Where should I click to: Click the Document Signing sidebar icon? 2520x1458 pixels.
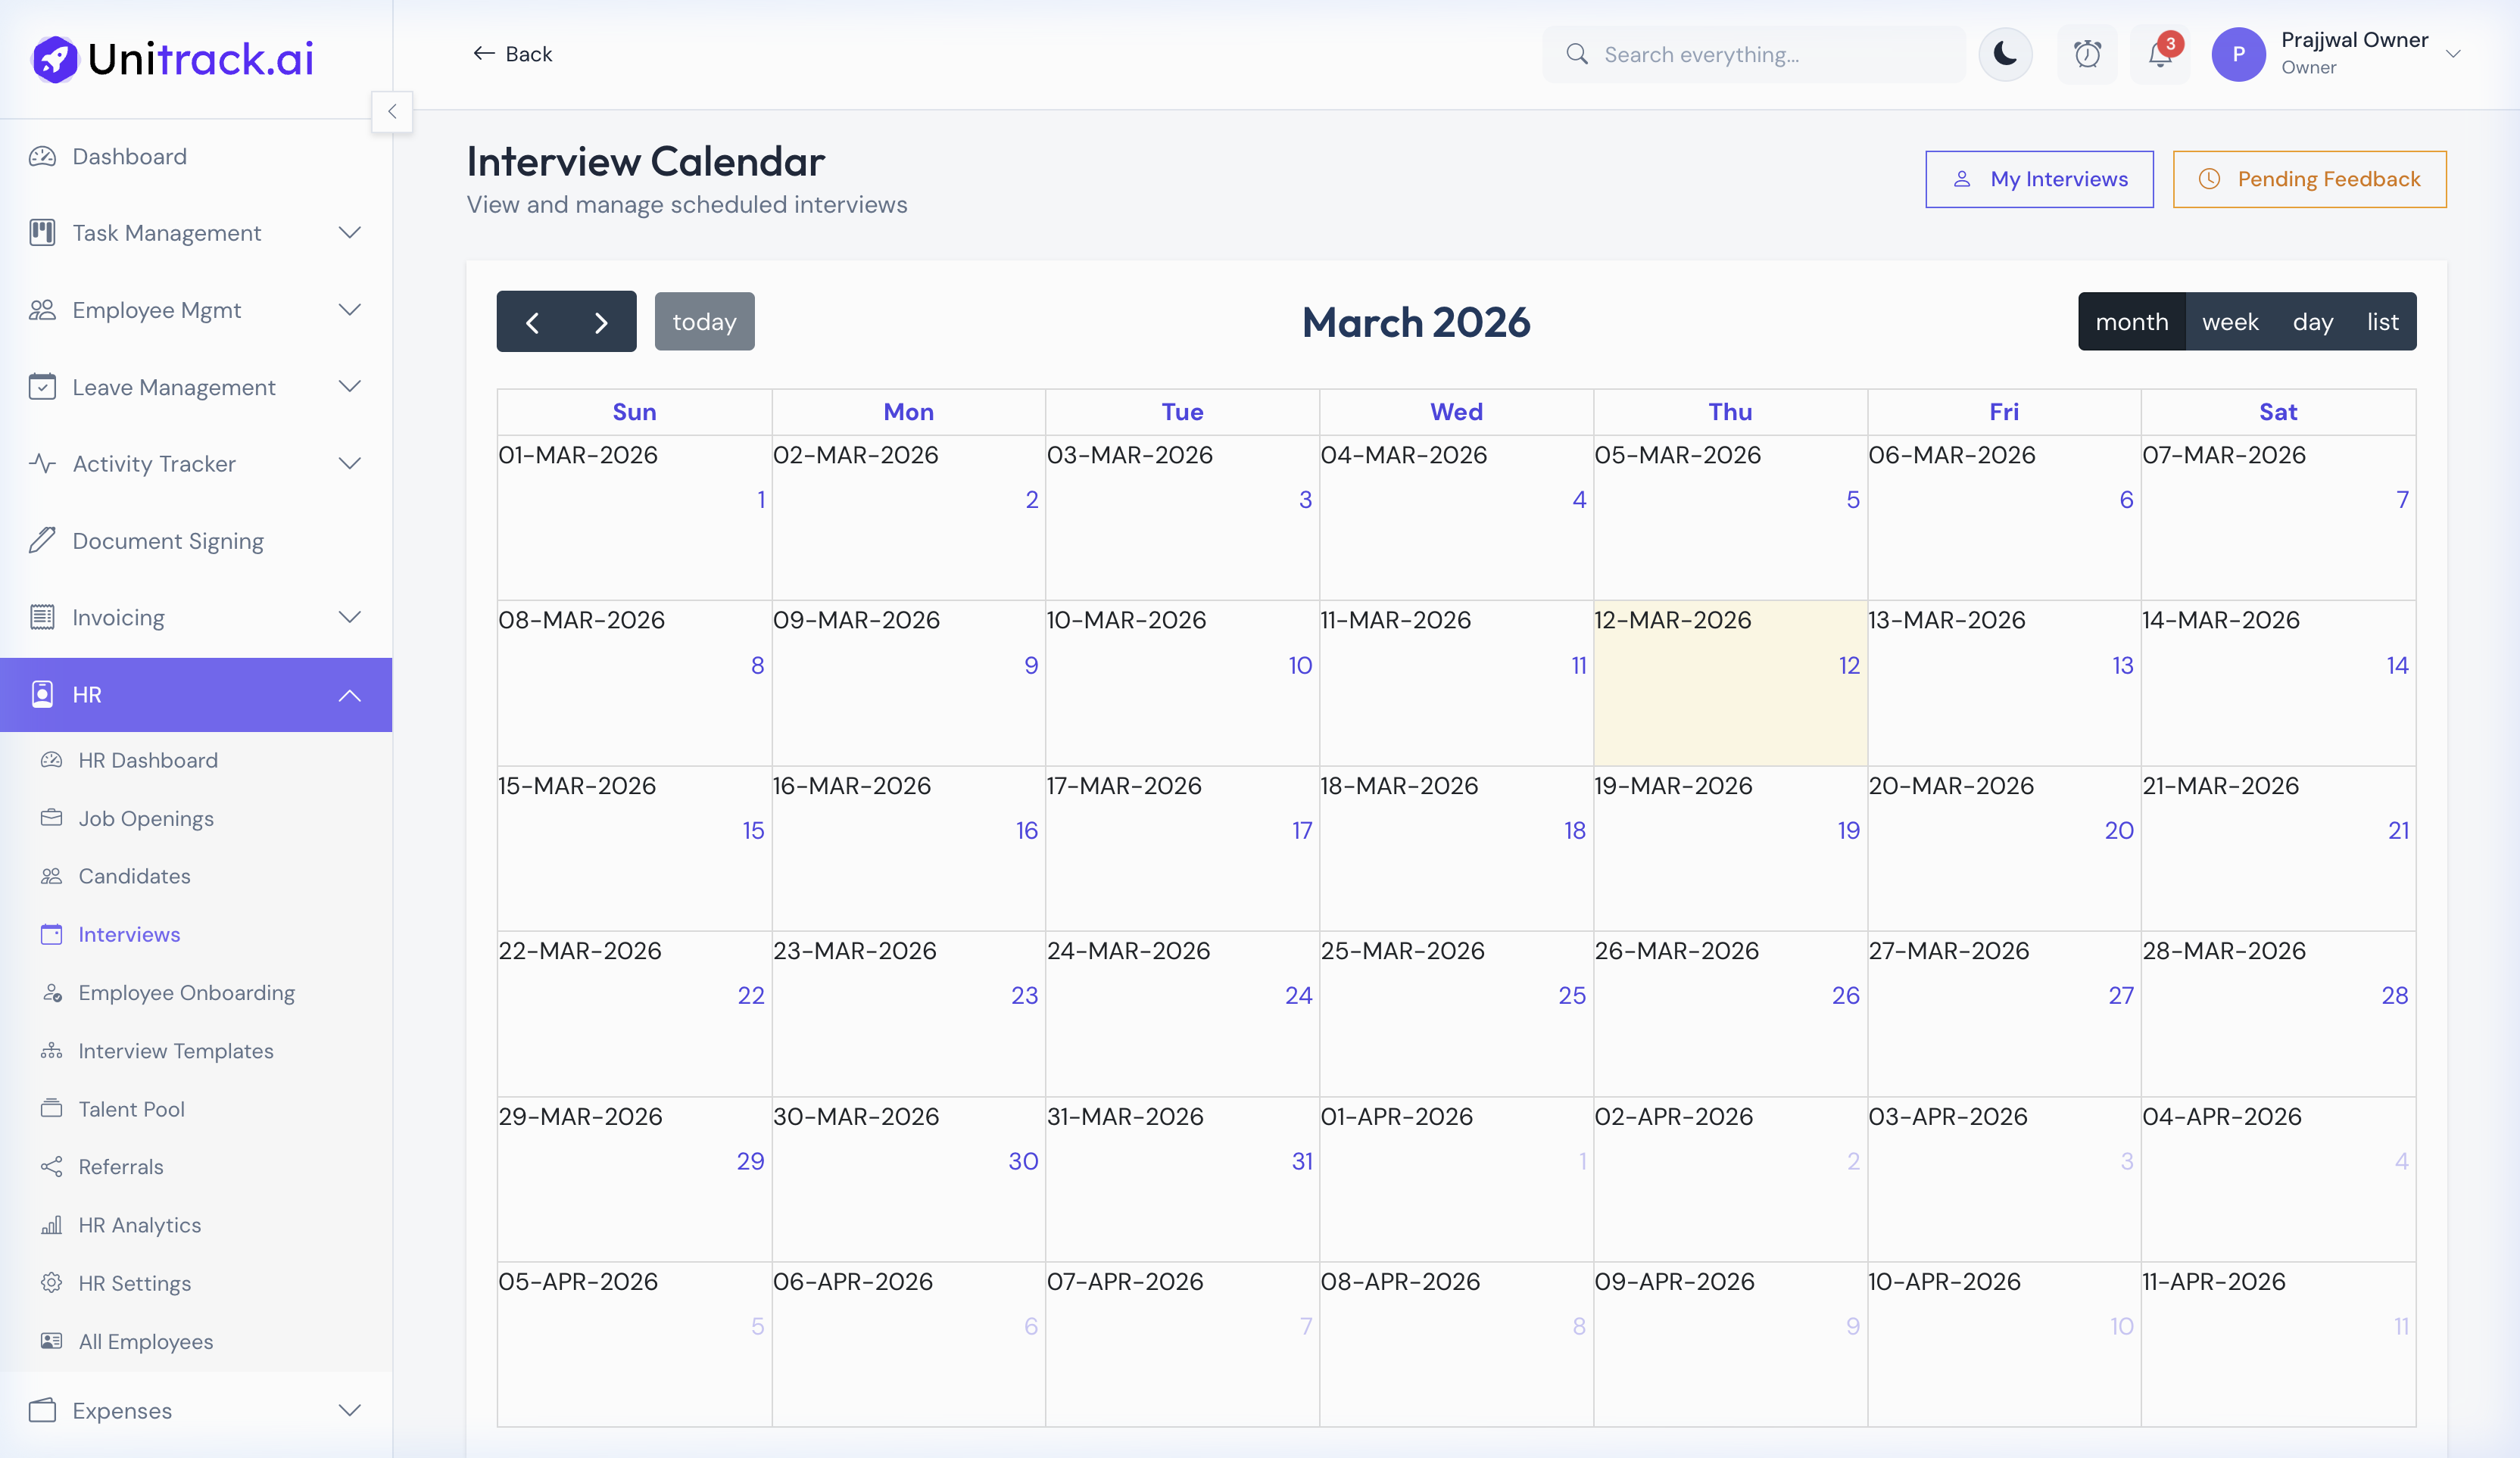42,540
